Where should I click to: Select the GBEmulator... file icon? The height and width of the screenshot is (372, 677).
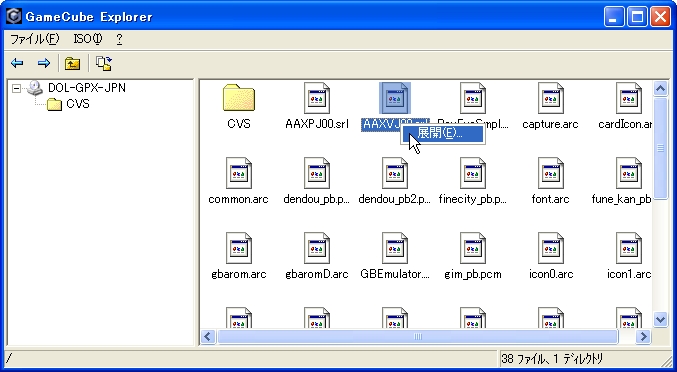click(x=395, y=248)
